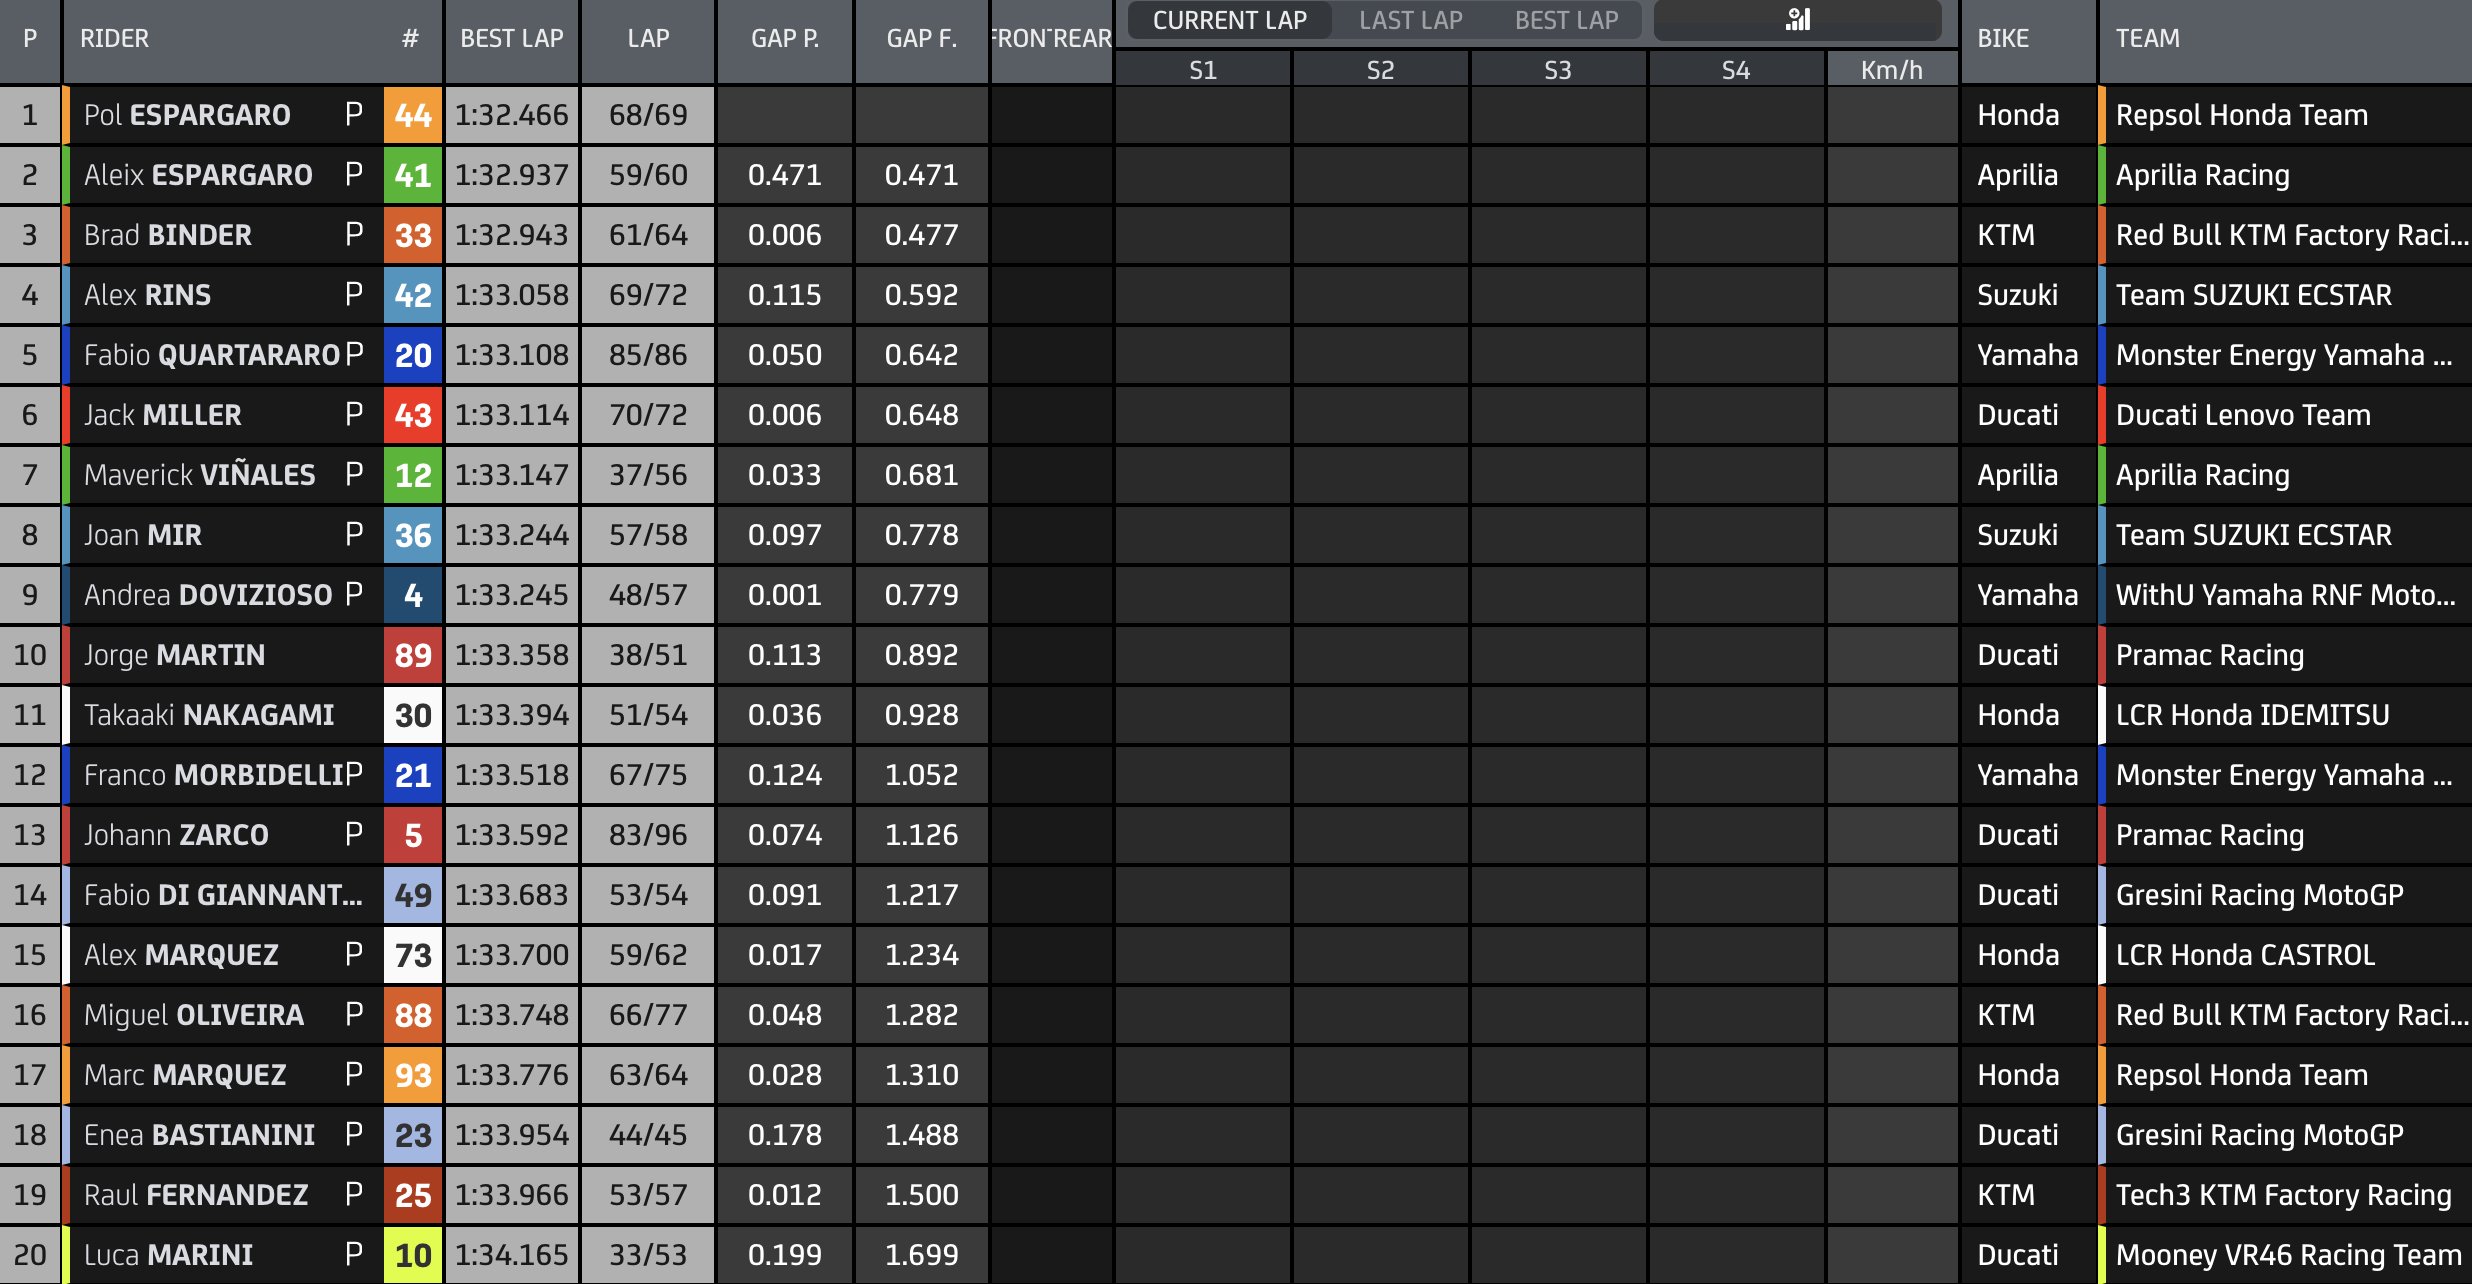Sort by the GAP F. column header
The height and width of the screenshot is (1284, 2472).
click(x=921, y=39)
